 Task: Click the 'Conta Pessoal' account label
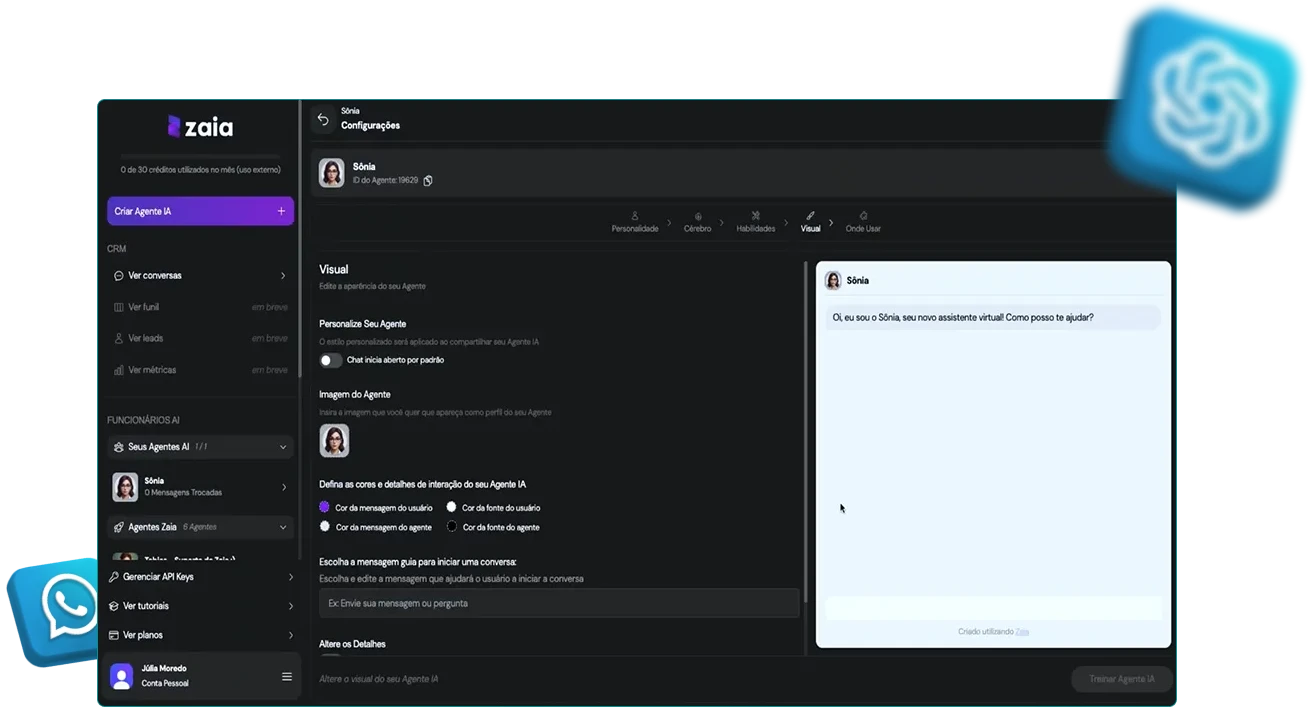coord(165,684)
